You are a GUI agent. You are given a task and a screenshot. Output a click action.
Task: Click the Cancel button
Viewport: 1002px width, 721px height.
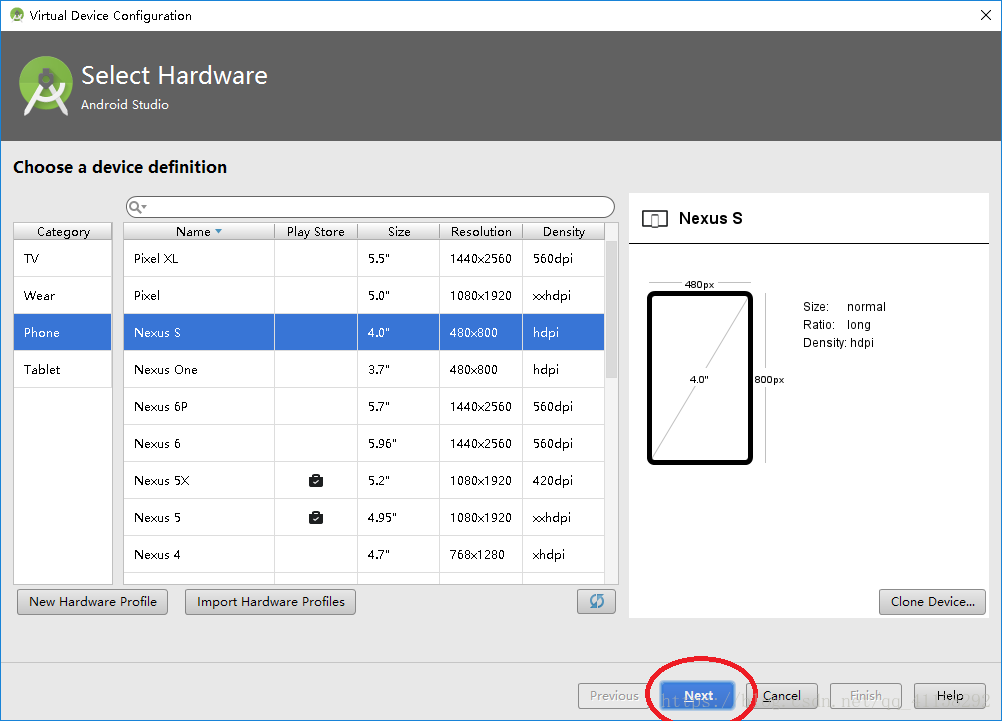coord(782,696)
